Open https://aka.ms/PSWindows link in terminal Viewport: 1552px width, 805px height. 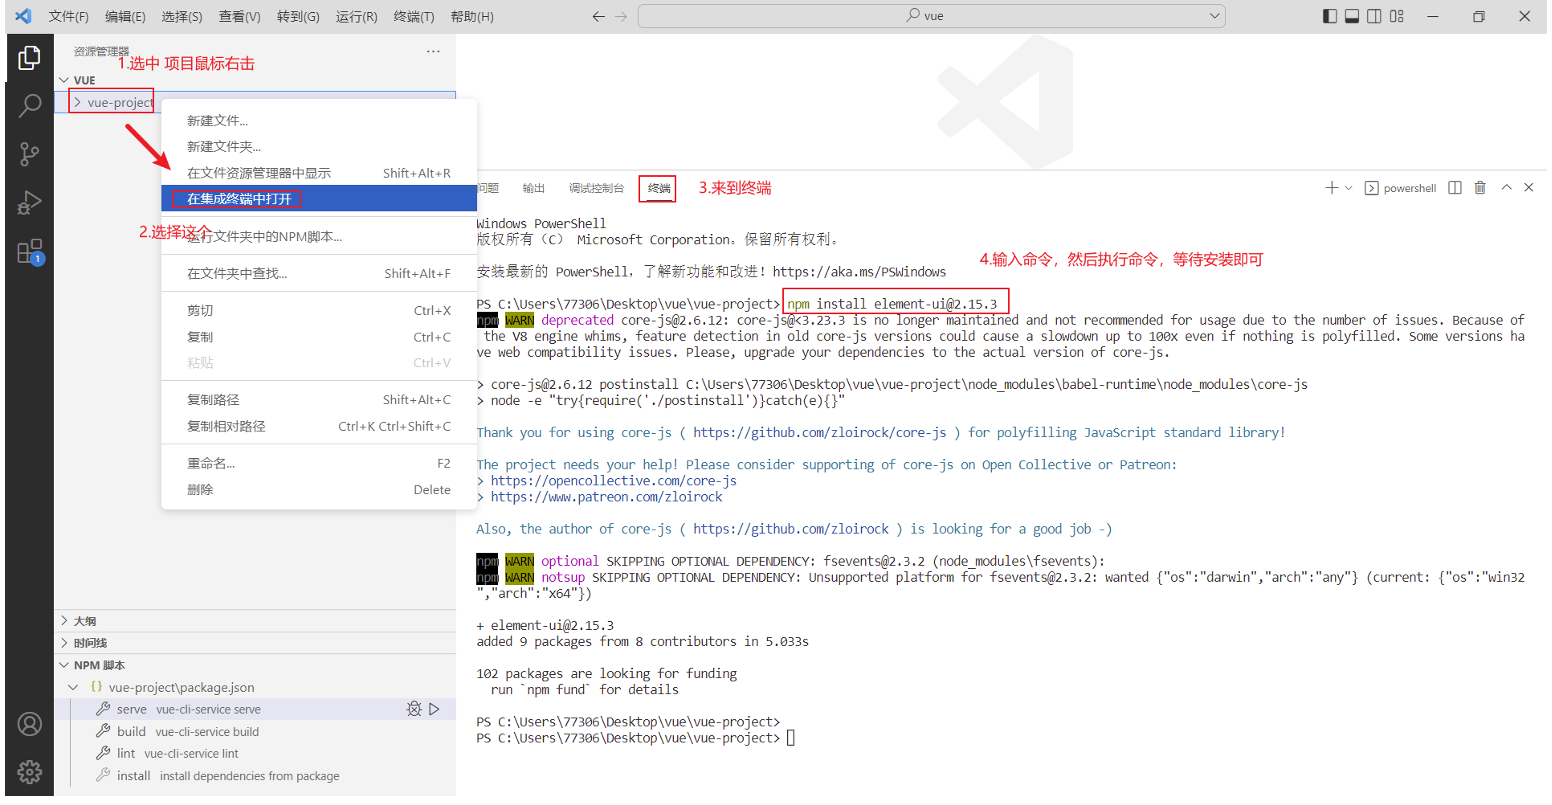click(x=859, y=271)
